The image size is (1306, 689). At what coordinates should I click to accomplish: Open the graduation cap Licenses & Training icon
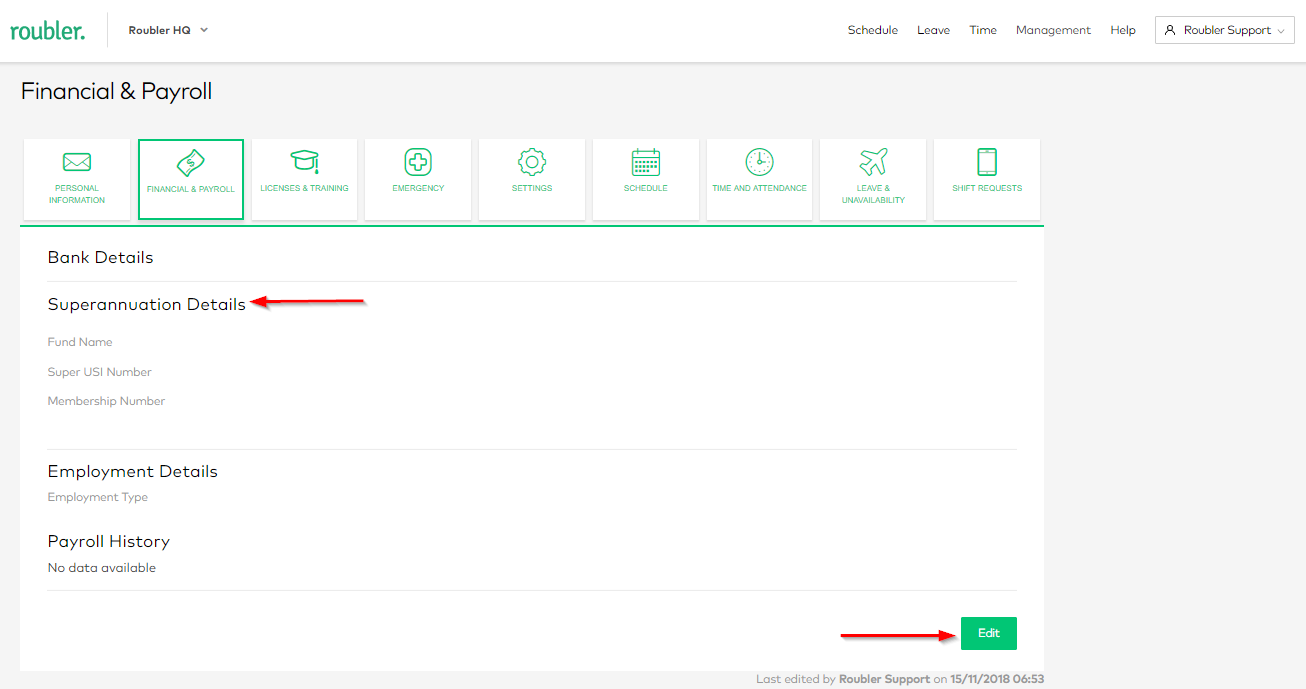304,162
